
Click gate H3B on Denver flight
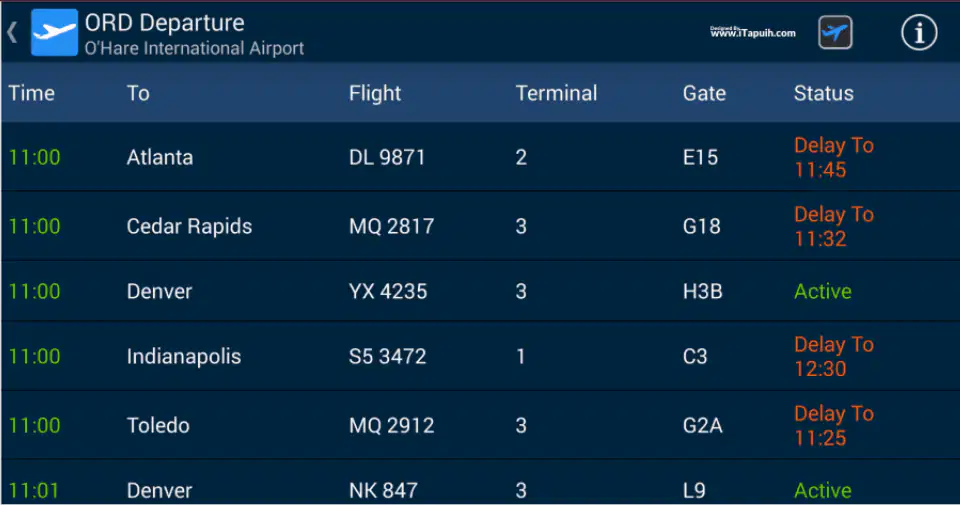pyautogui.click(x=702, y=291)
